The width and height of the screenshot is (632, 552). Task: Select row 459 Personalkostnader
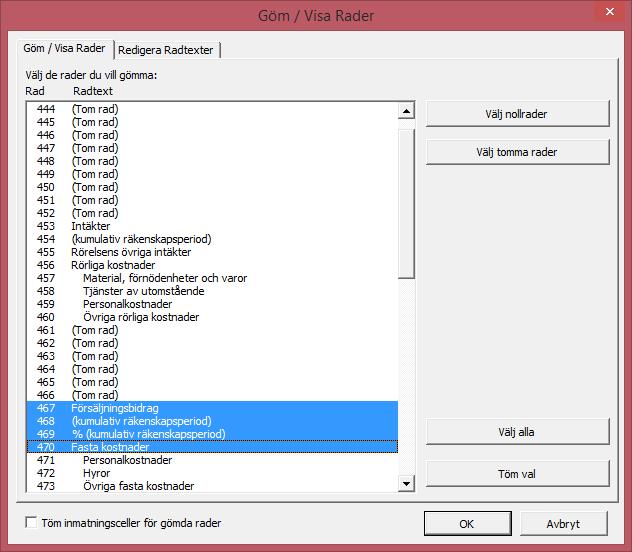(212, 304)
